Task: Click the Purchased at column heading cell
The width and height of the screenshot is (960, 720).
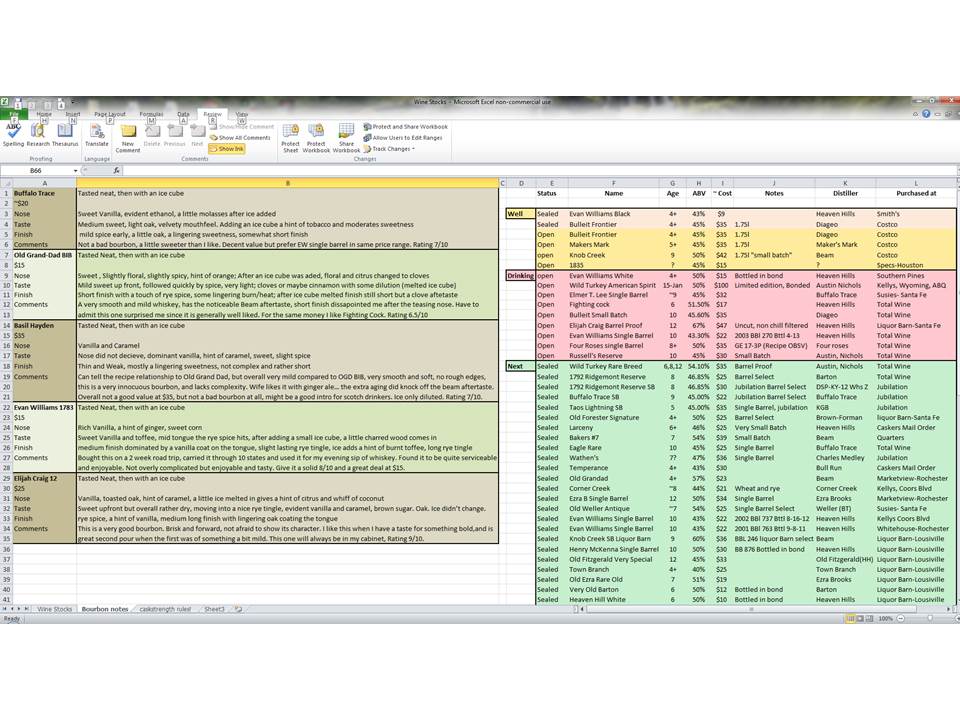Action: point(916,193)
